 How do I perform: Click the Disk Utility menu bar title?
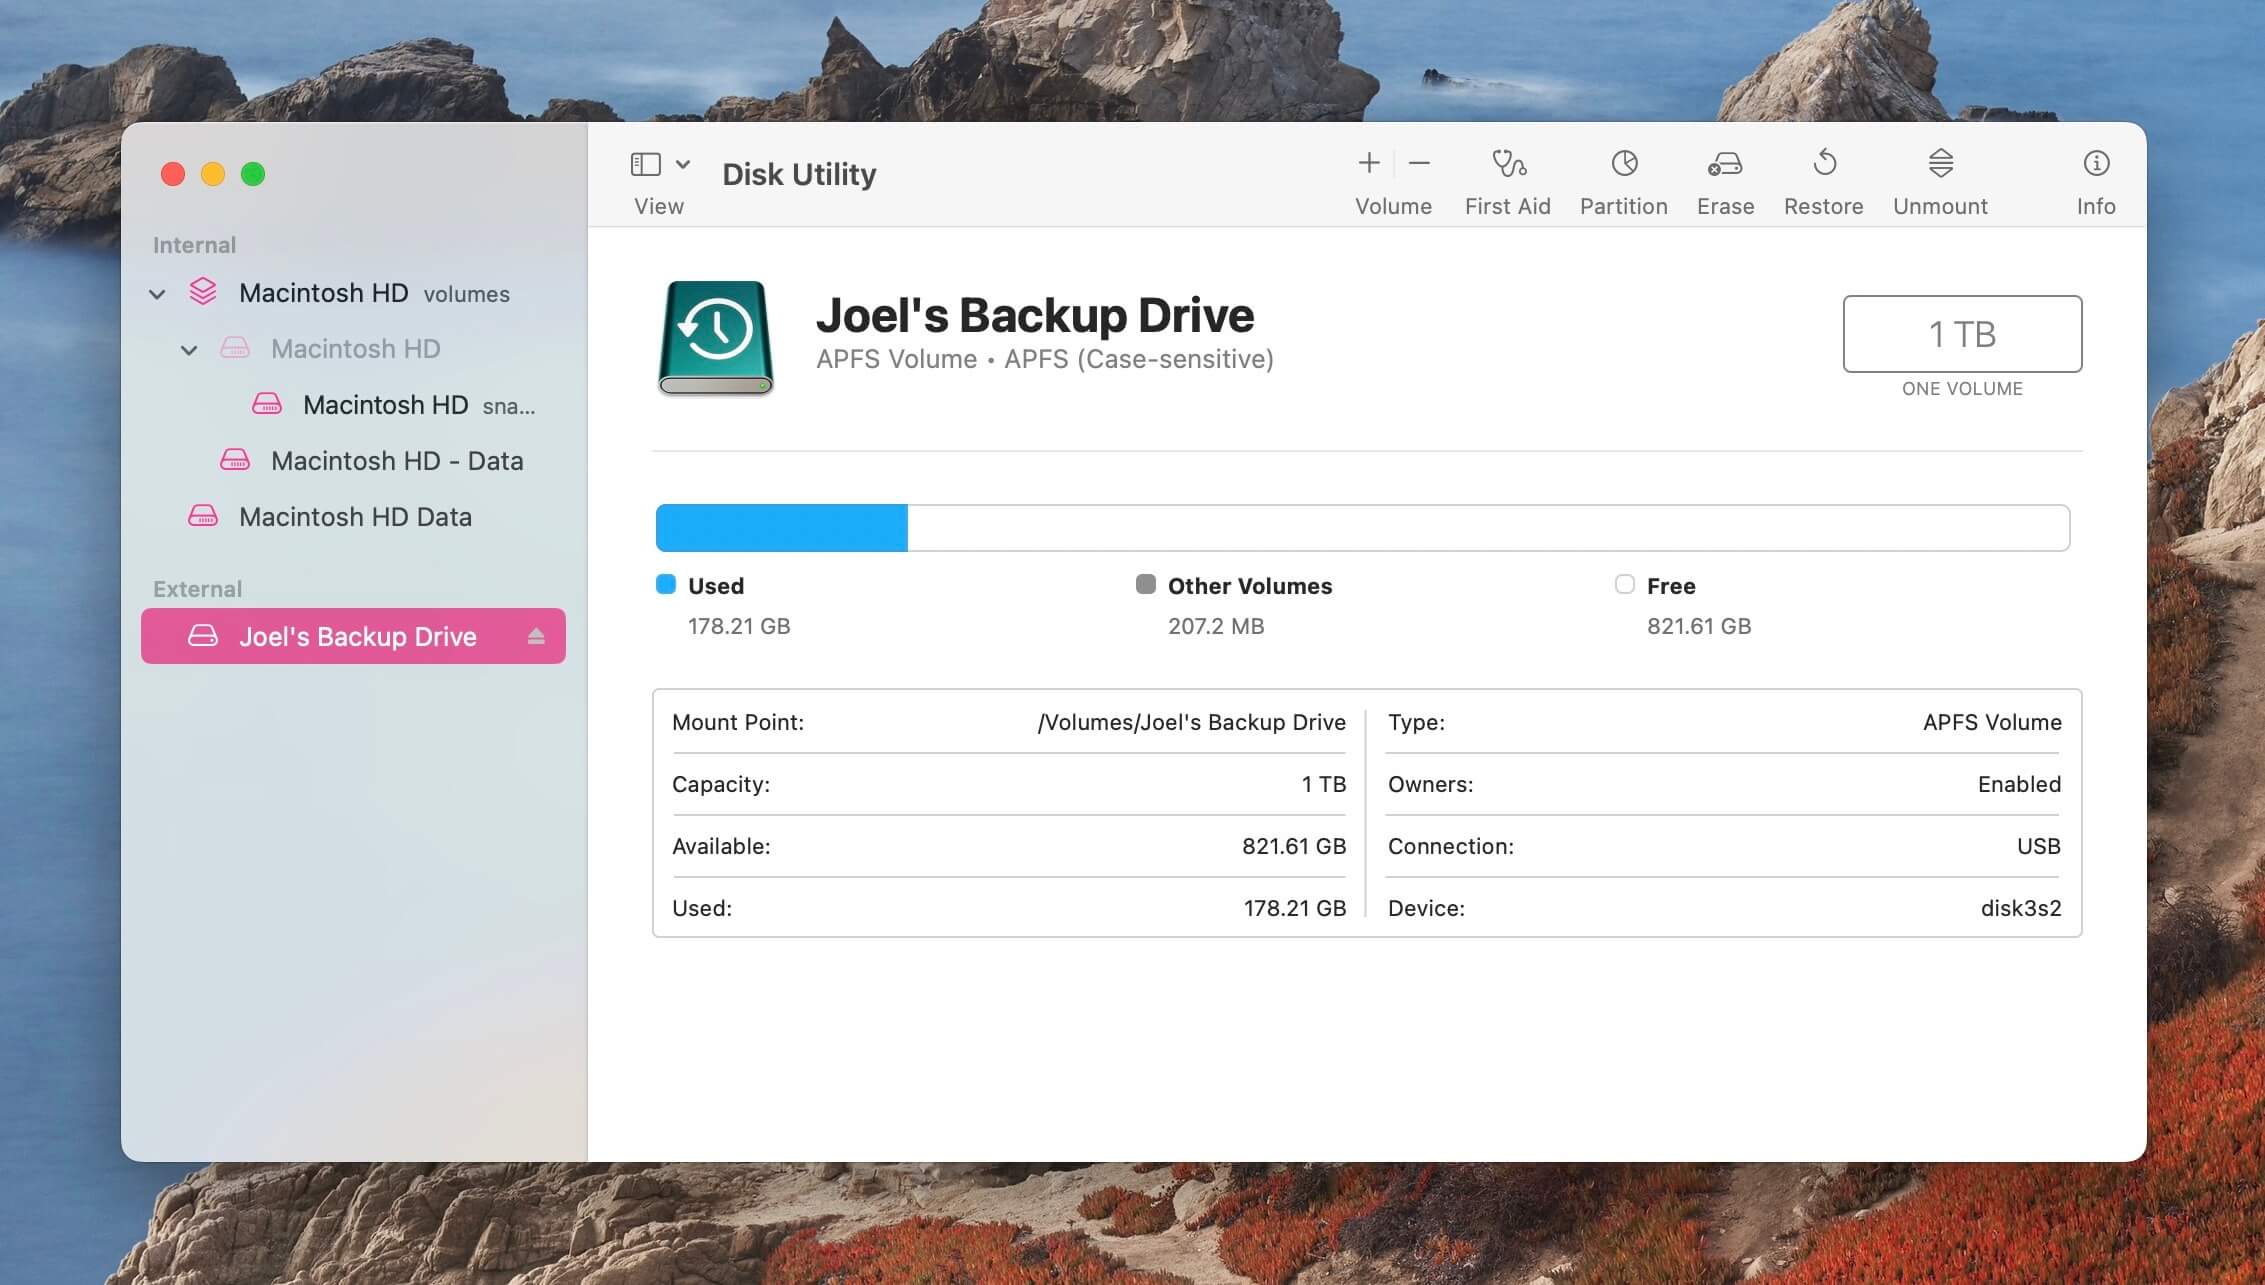point(798,173)
